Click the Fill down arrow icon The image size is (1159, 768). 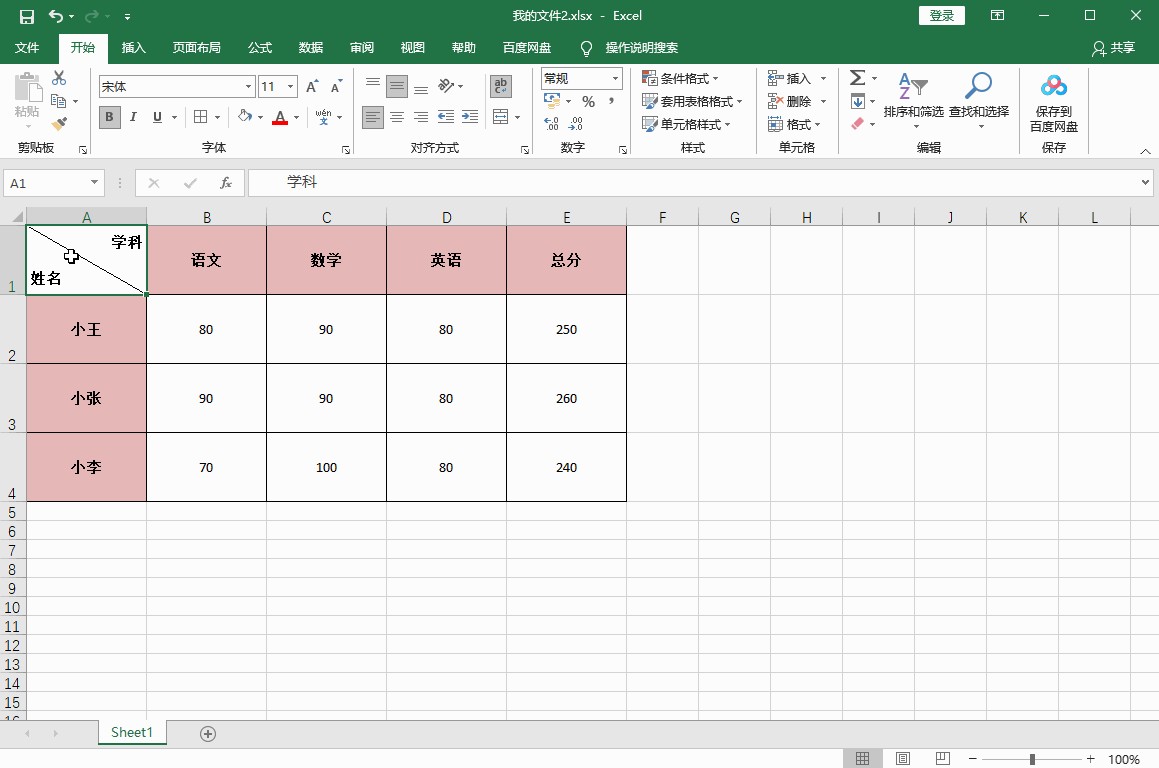(857, 101)
